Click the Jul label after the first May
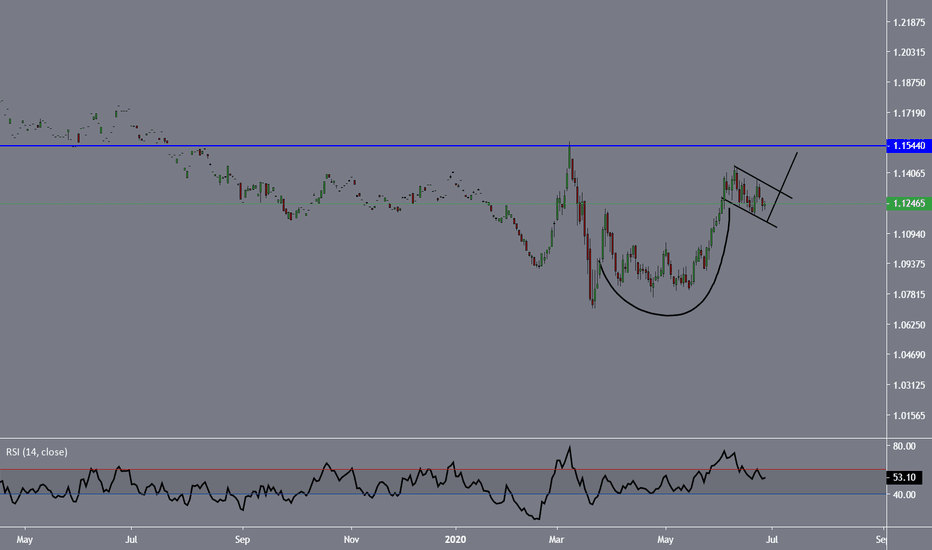Viewport: 932px width, 550px height. pos(131,540)
